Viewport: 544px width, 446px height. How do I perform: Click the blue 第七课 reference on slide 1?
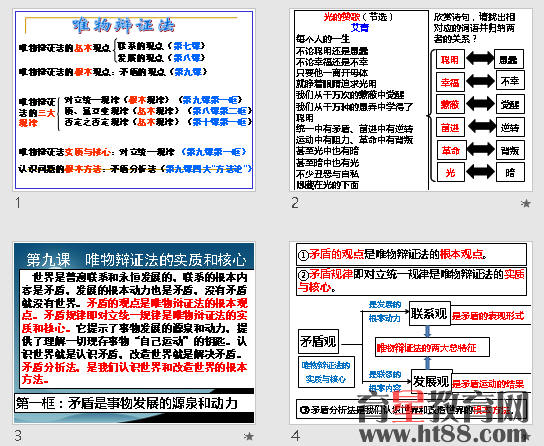(187, 46)
